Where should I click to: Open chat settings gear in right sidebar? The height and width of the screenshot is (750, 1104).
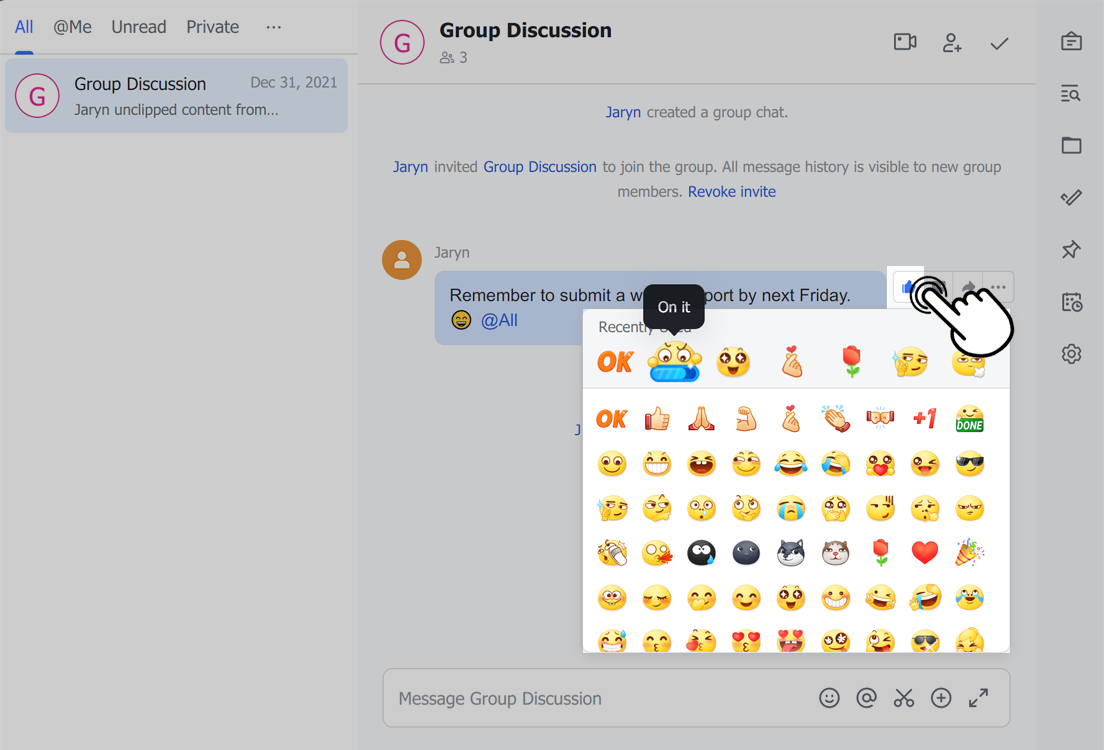(1071, 354)
